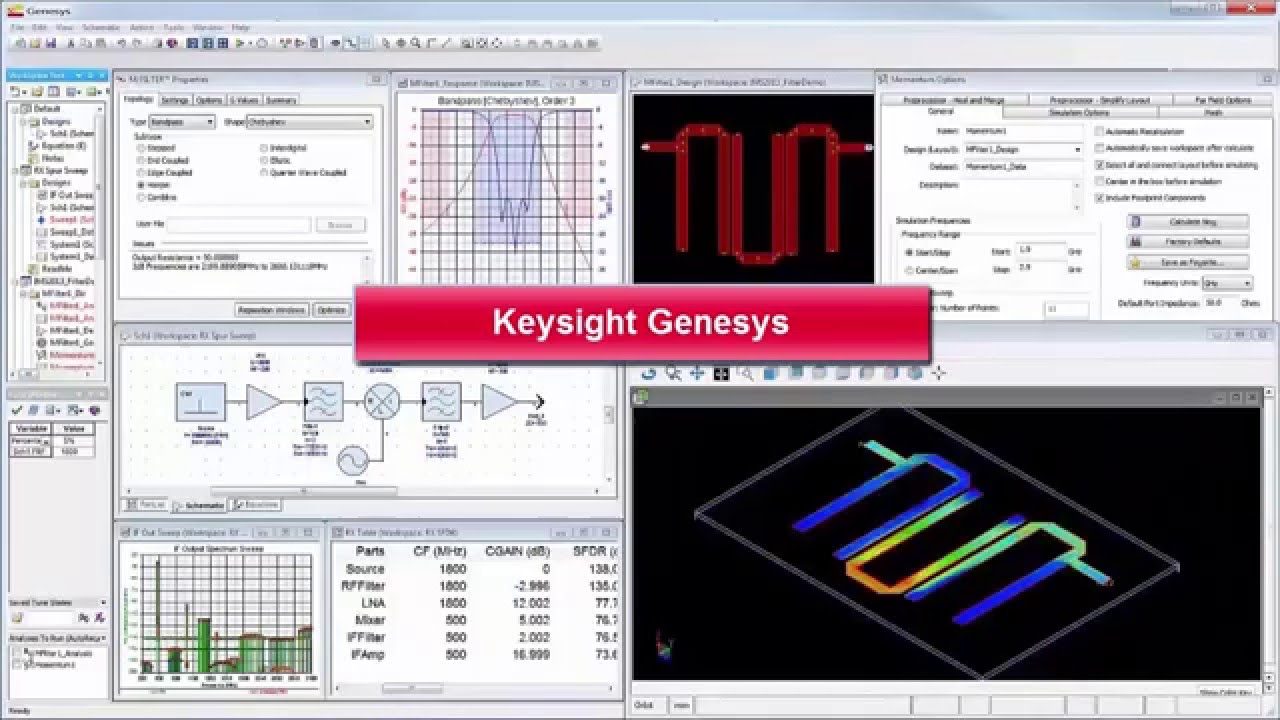Image resolution: width=1280 pixels, height=720 pixels.
Task: Click the new-item icon in Workspace Tree toolbar
Action: [14, 91]
